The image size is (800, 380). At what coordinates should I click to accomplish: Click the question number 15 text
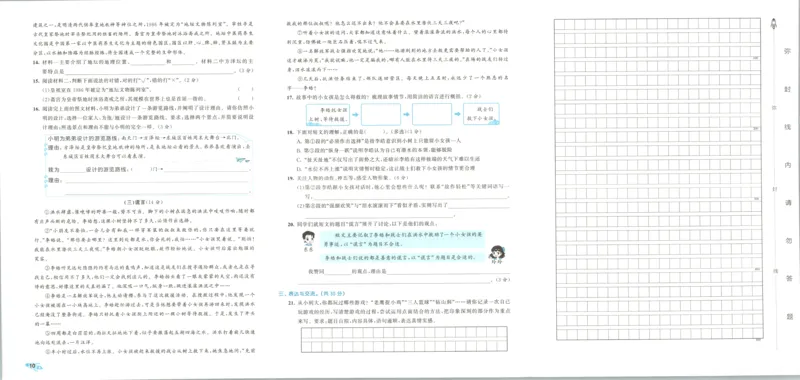pos(35,80)
